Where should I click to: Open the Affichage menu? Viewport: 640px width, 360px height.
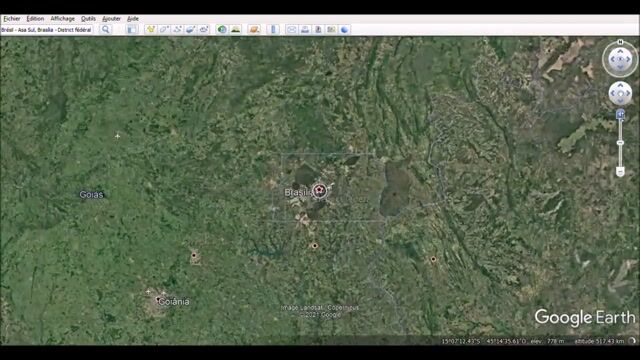click(62, 19)
